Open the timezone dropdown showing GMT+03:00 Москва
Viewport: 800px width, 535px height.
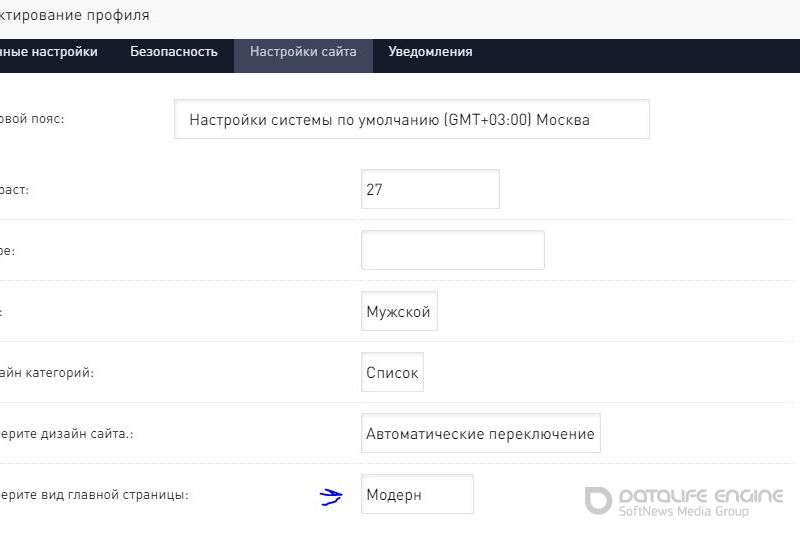(x=411, y=119)
